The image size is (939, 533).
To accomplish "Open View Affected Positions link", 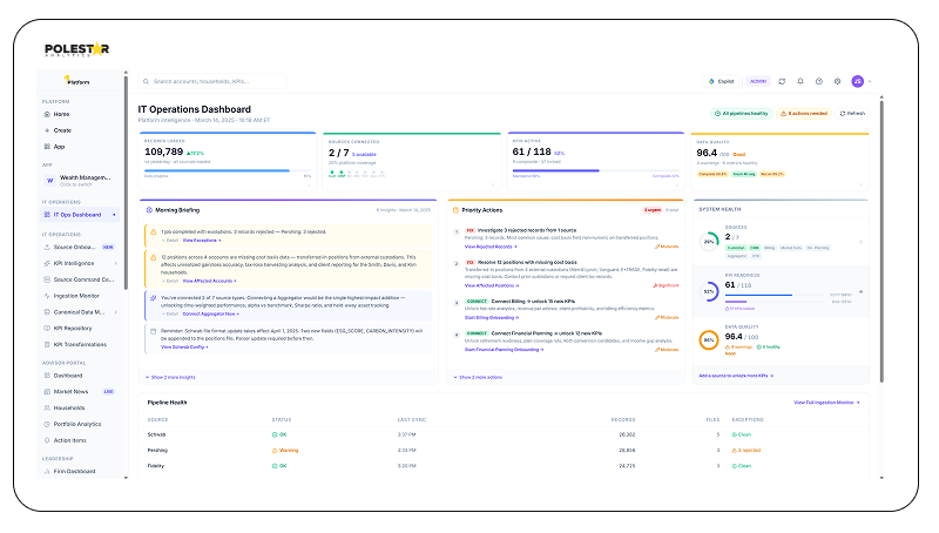I will pos(492,286).
